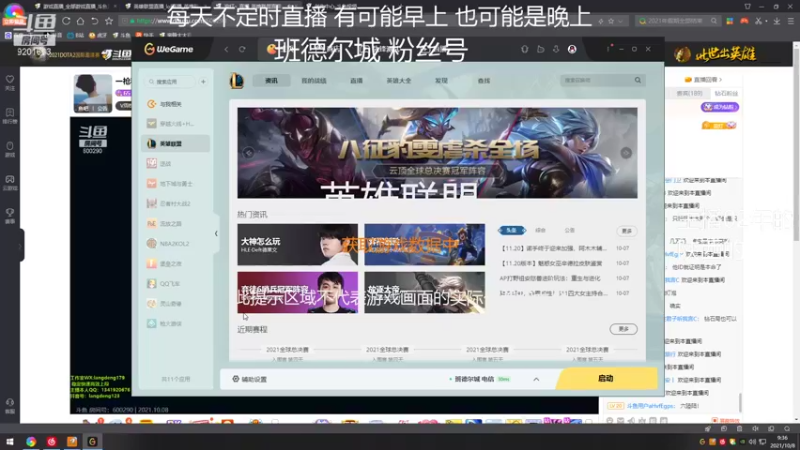Select 地下城与勇士 in the game list

coord(176,184)
